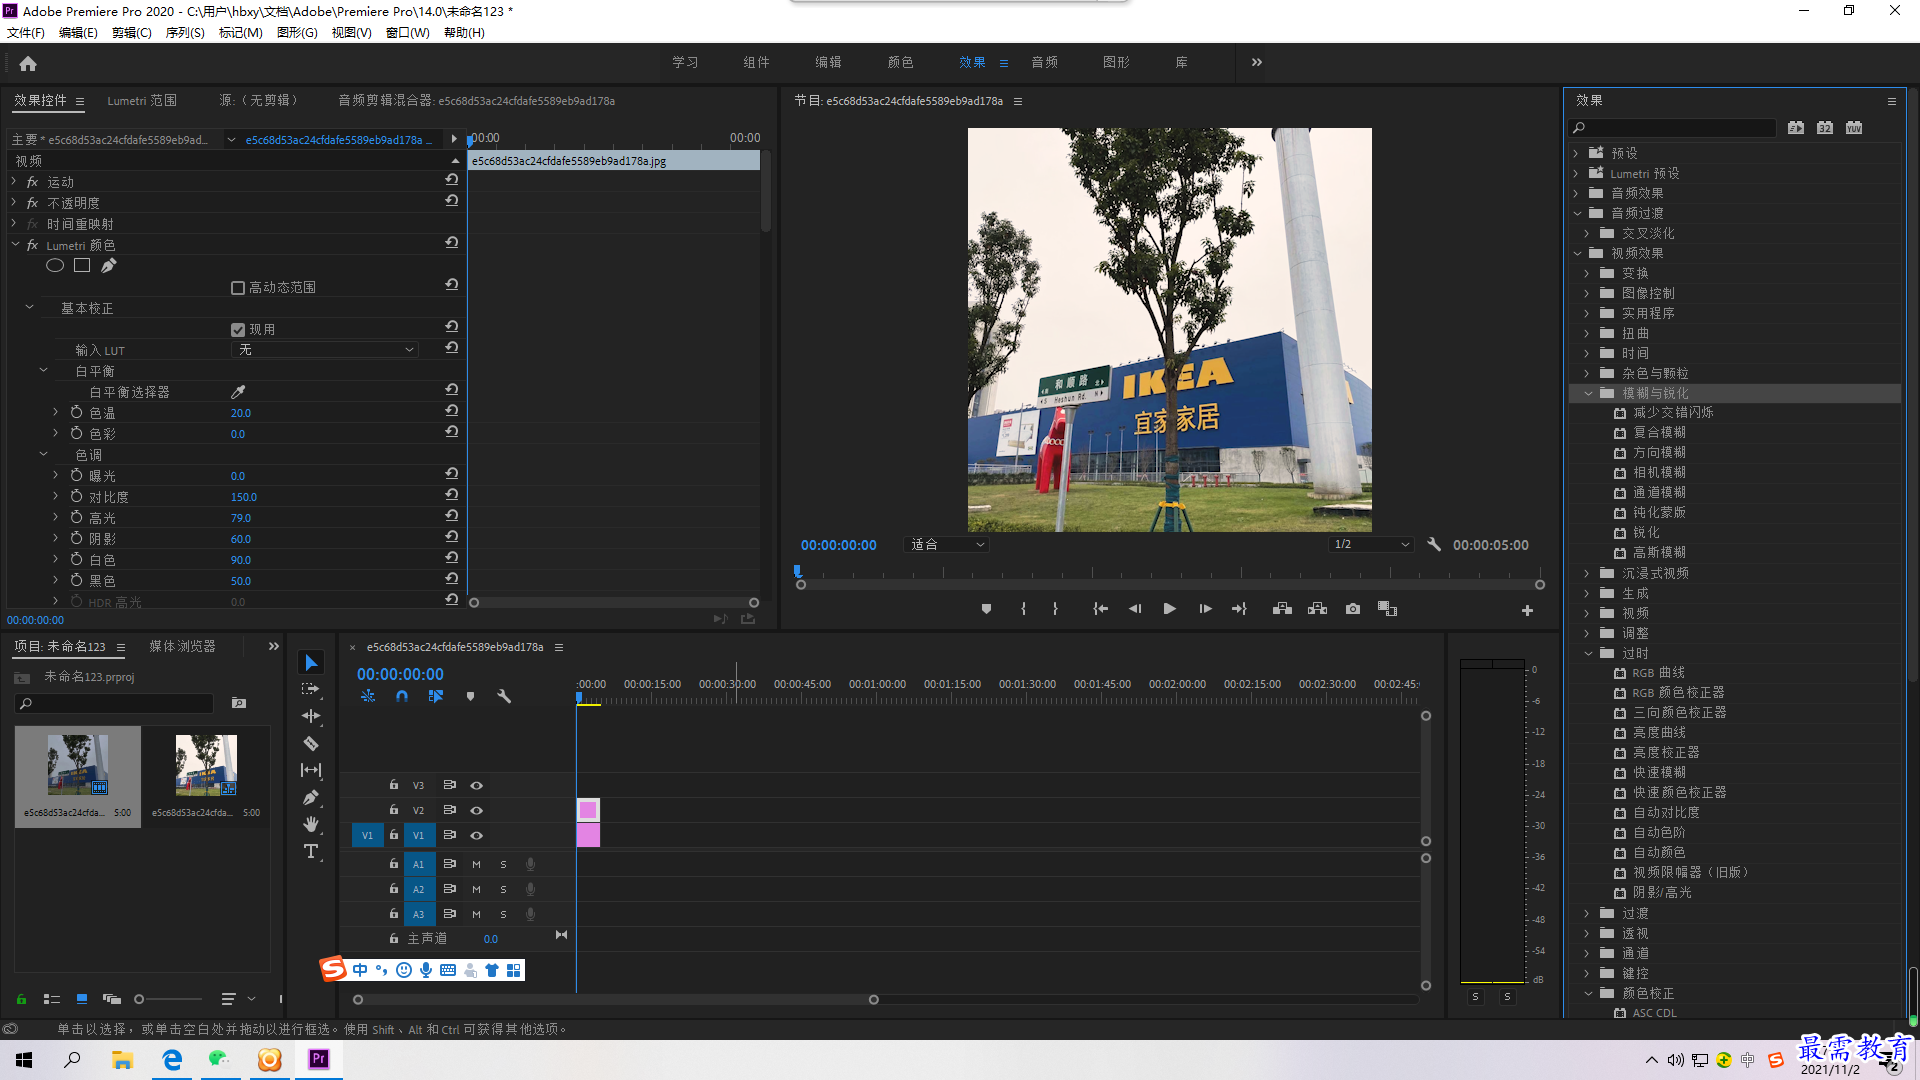1920x1080 pixels.
Task: Export frame with camera icon
Action: 1353,609
